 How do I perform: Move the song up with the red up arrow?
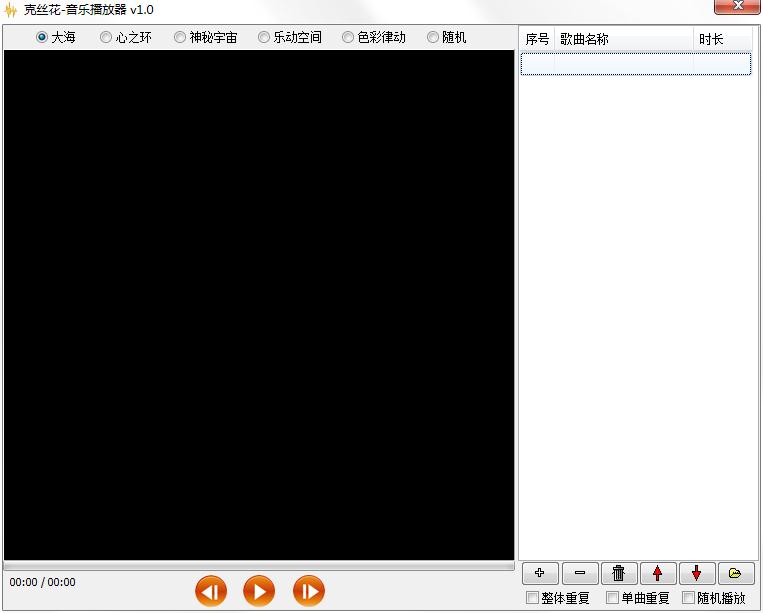pos(657,573)
